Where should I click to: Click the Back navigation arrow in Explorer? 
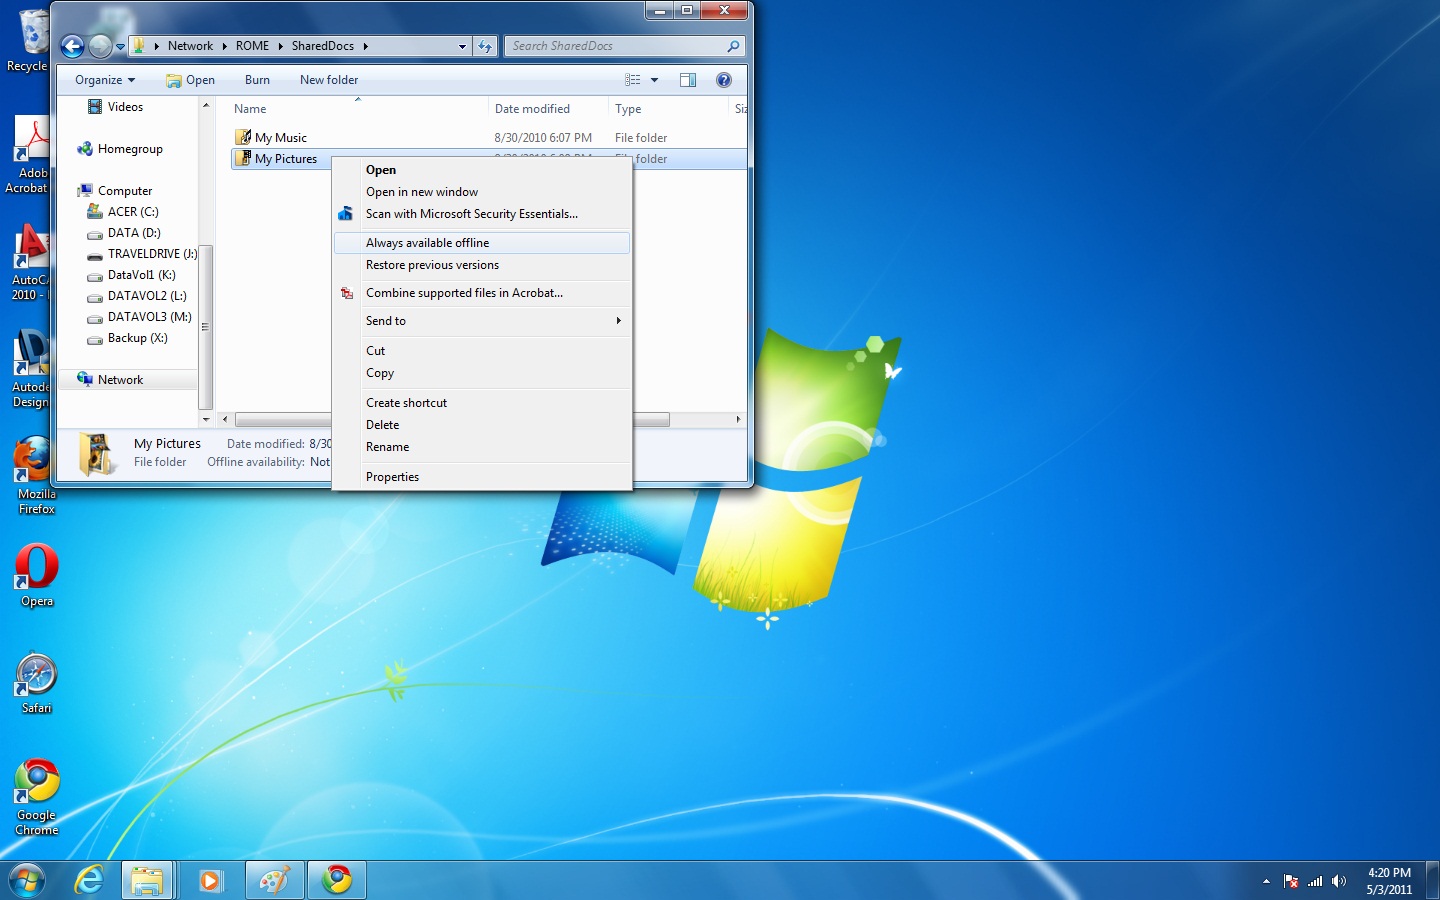click(72, 46)
